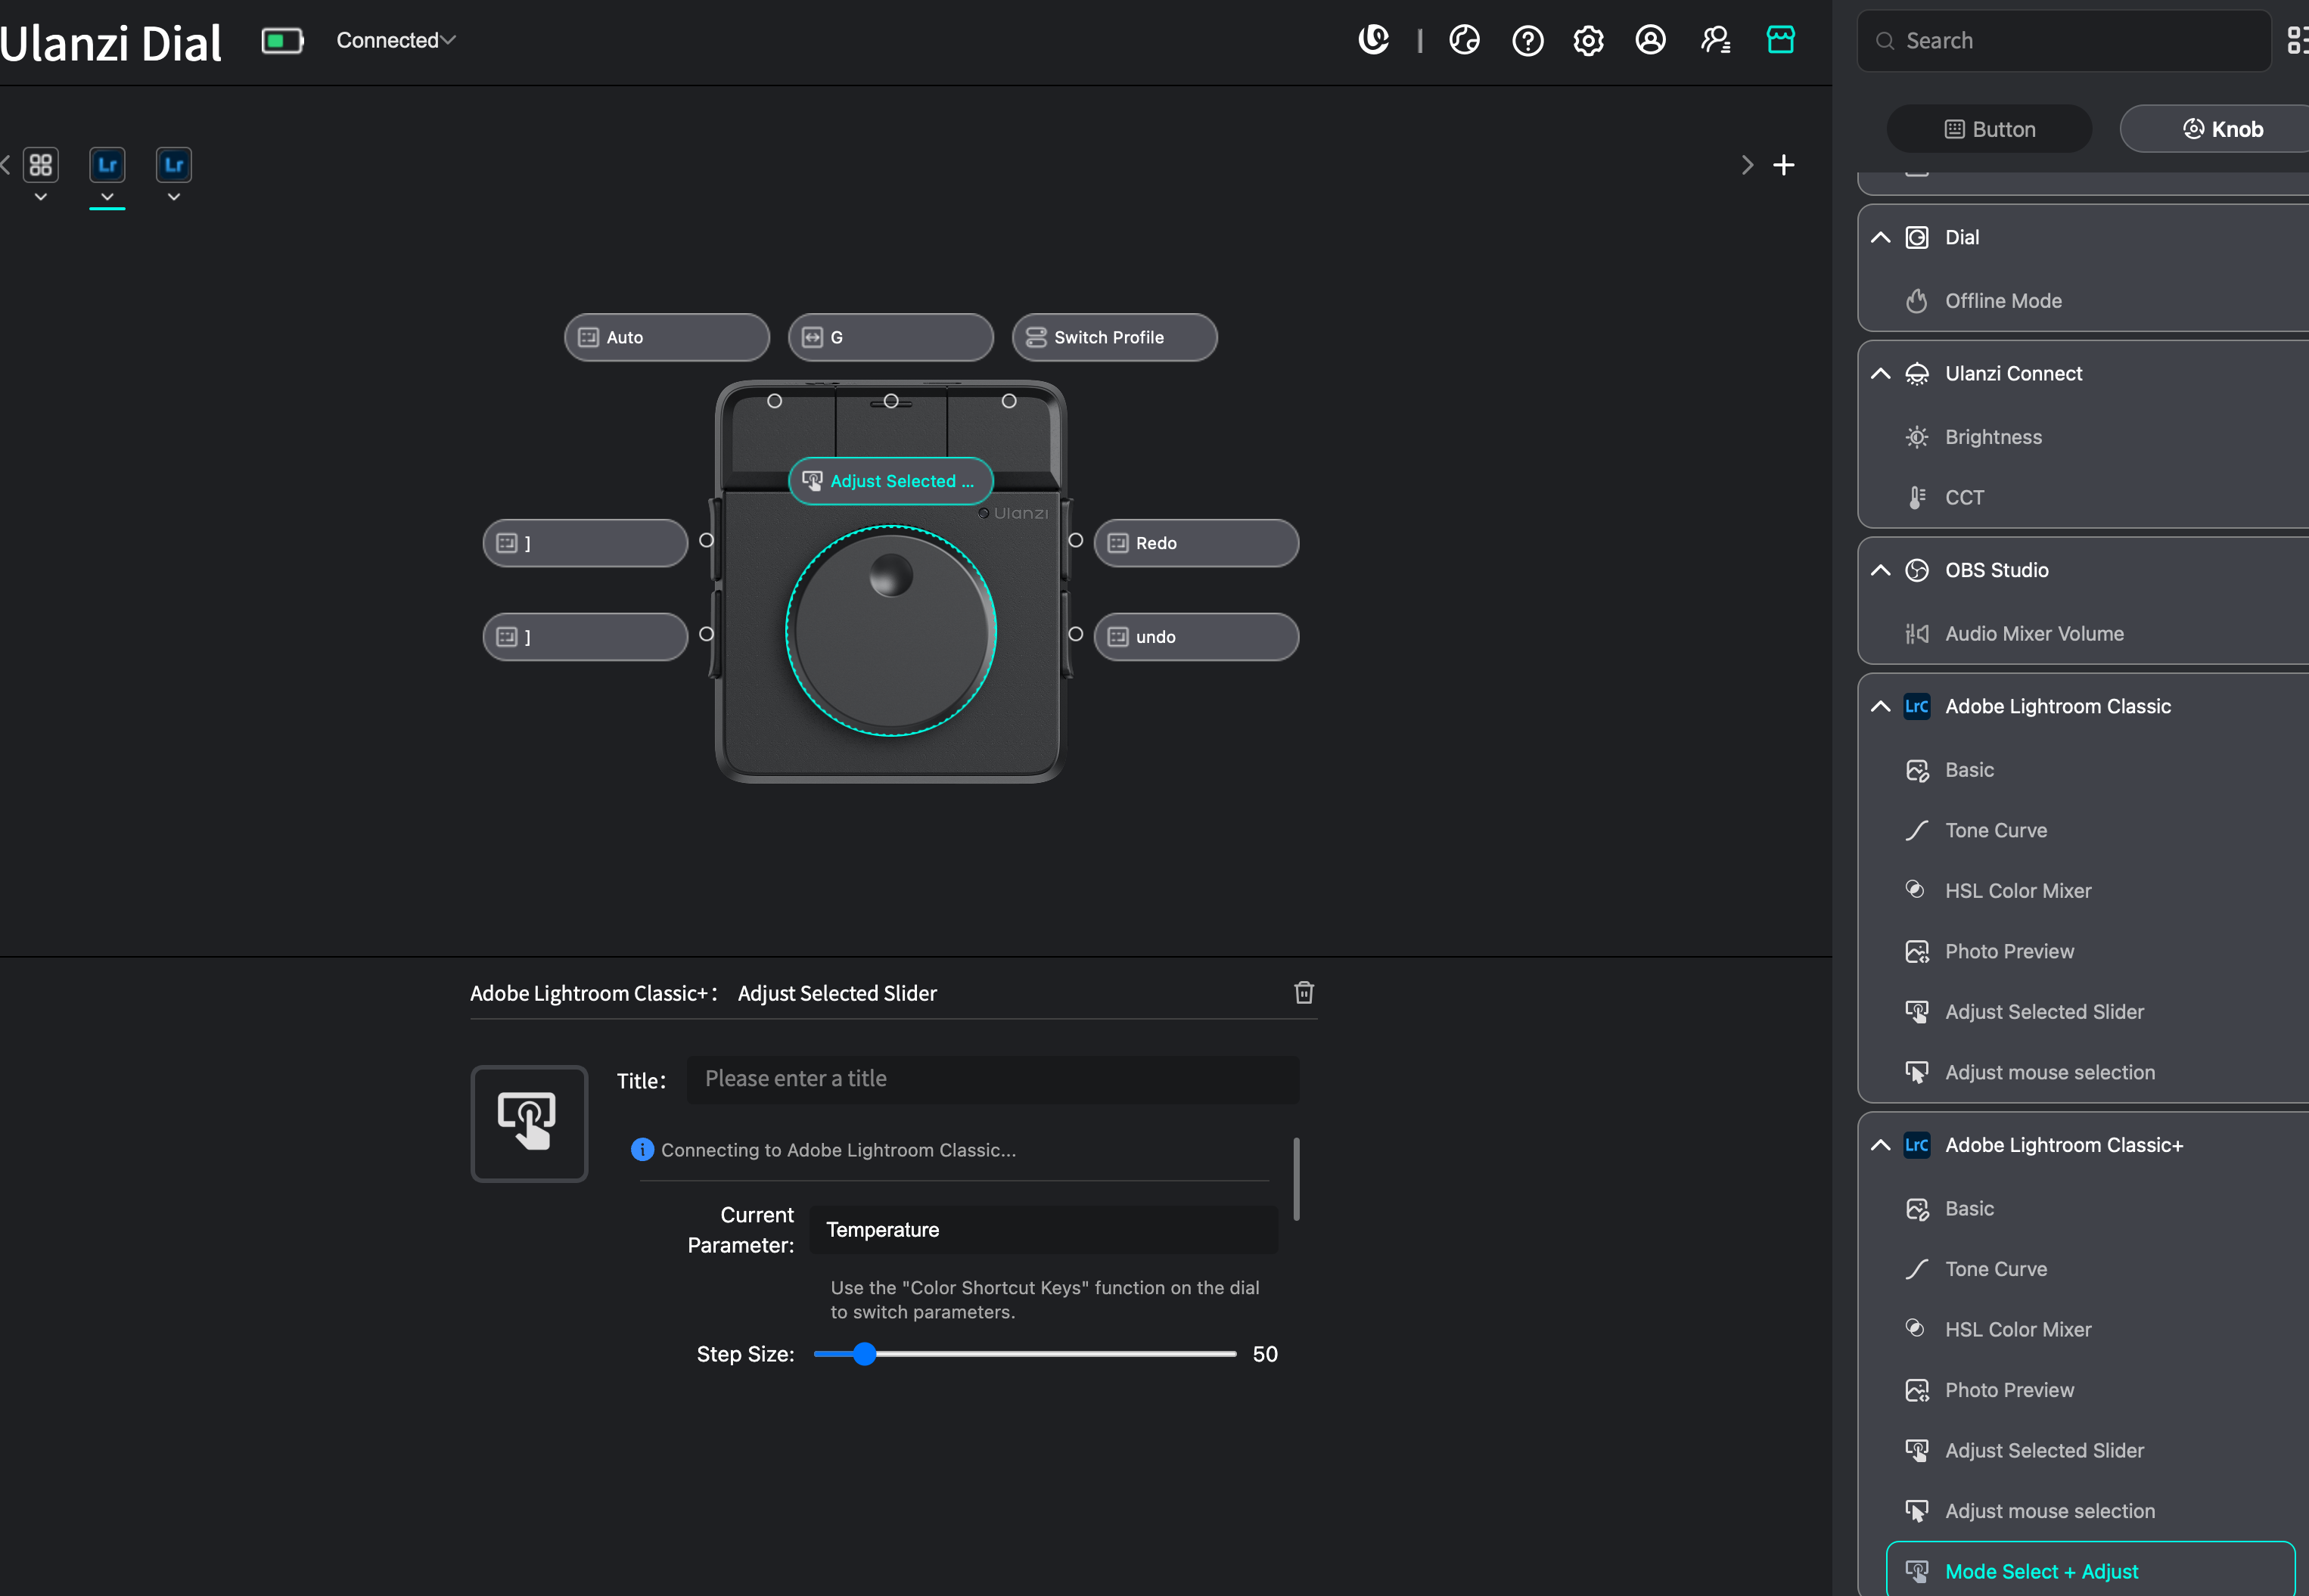Click the Search field in actions panel

coord(2064,41)
